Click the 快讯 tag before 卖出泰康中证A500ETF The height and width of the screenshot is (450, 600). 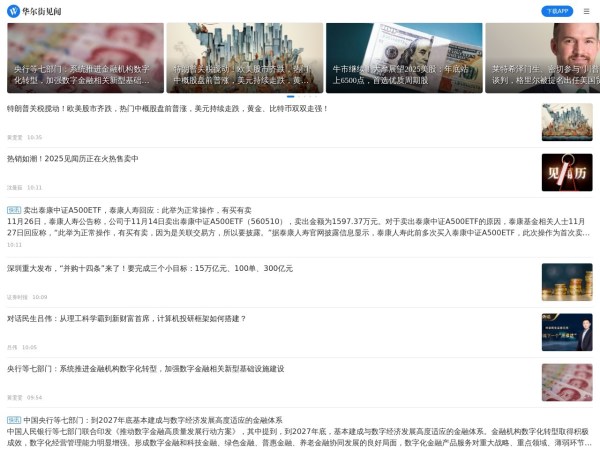coord(14,210)
